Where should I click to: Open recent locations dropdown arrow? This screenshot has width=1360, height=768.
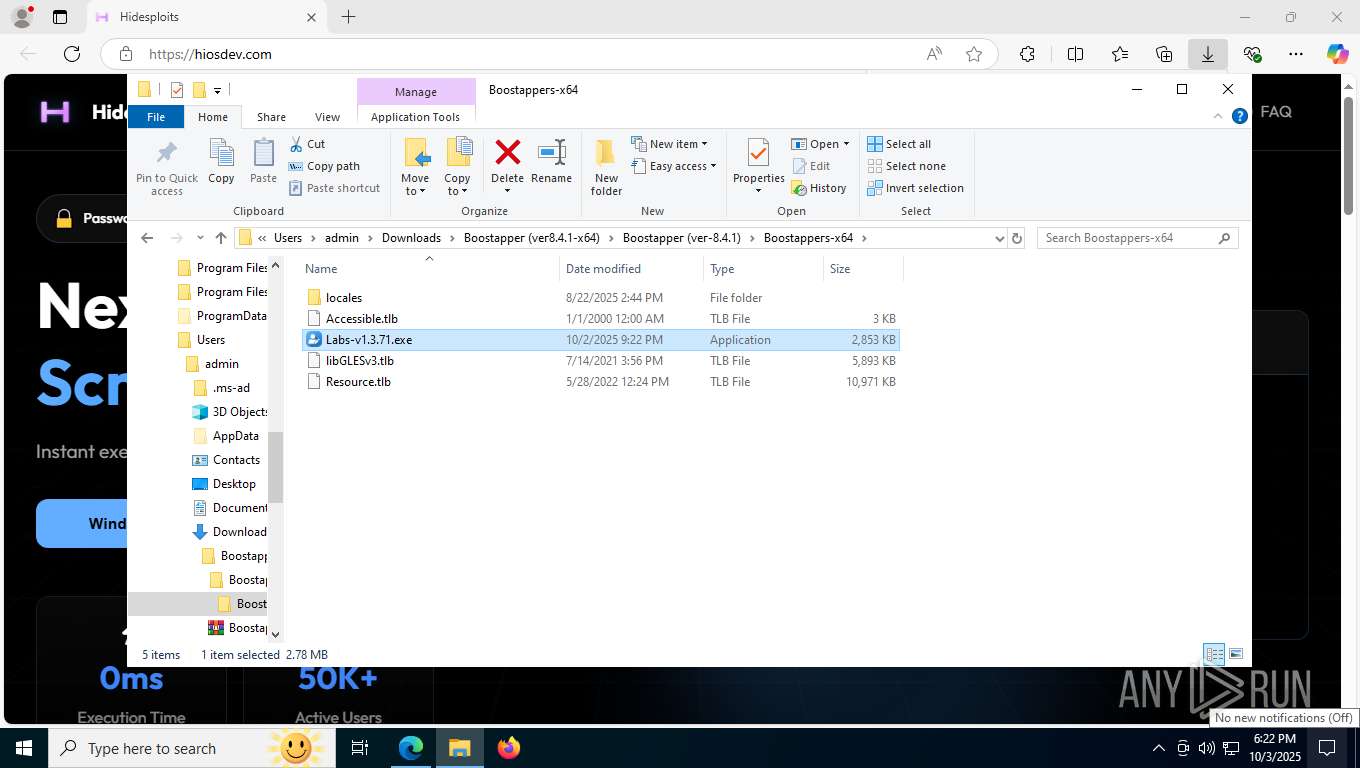point(201,238)
